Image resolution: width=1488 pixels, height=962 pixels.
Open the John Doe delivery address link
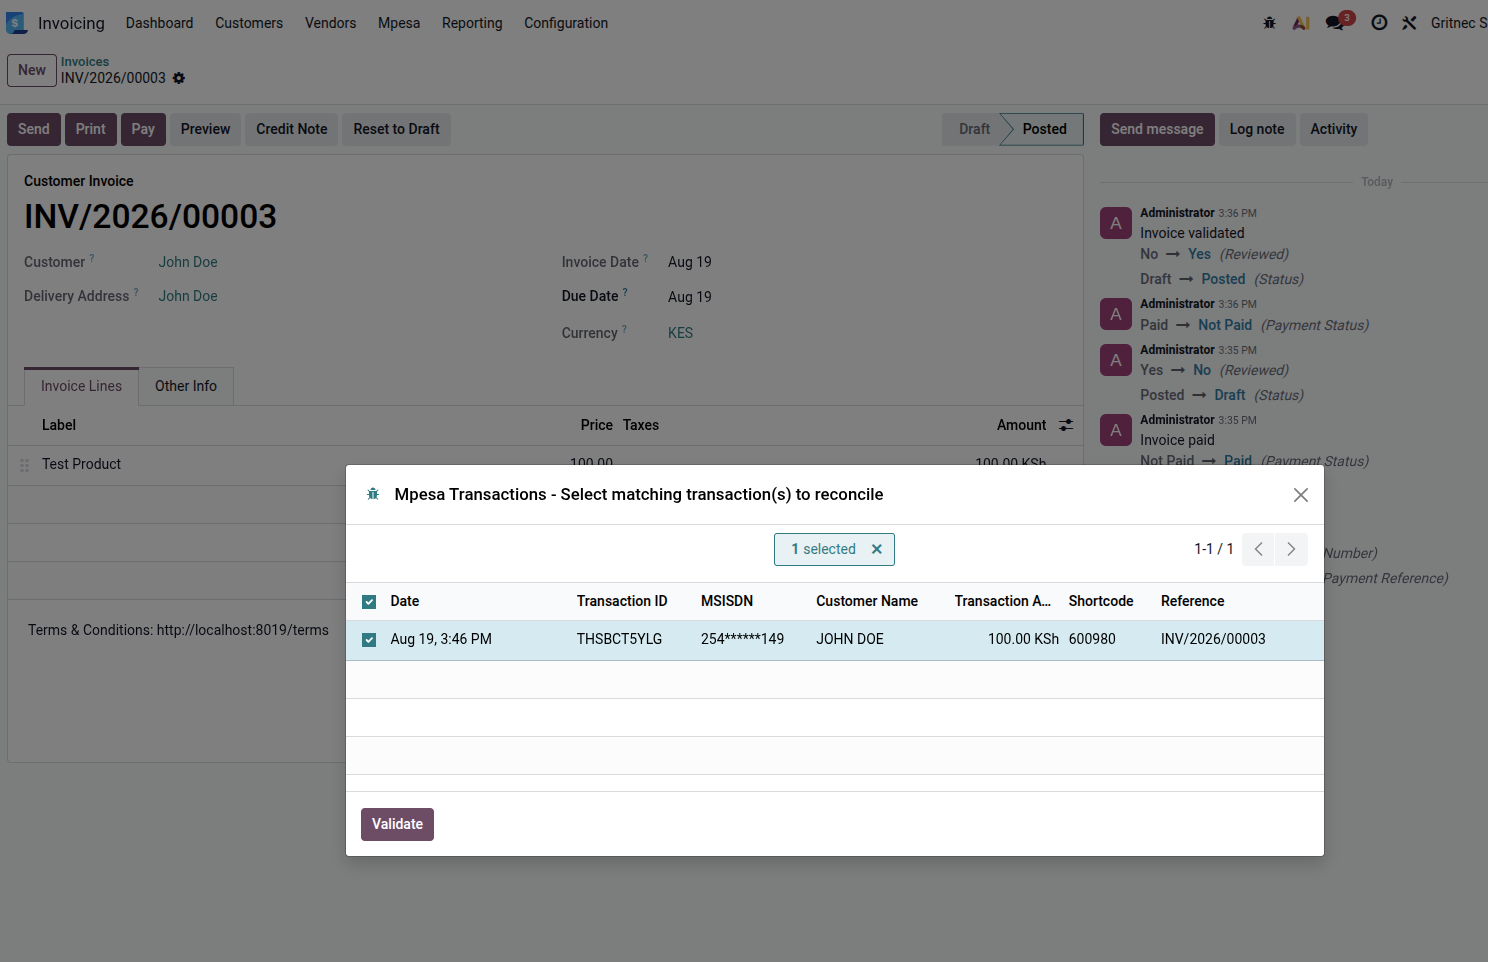click(188, 296)
